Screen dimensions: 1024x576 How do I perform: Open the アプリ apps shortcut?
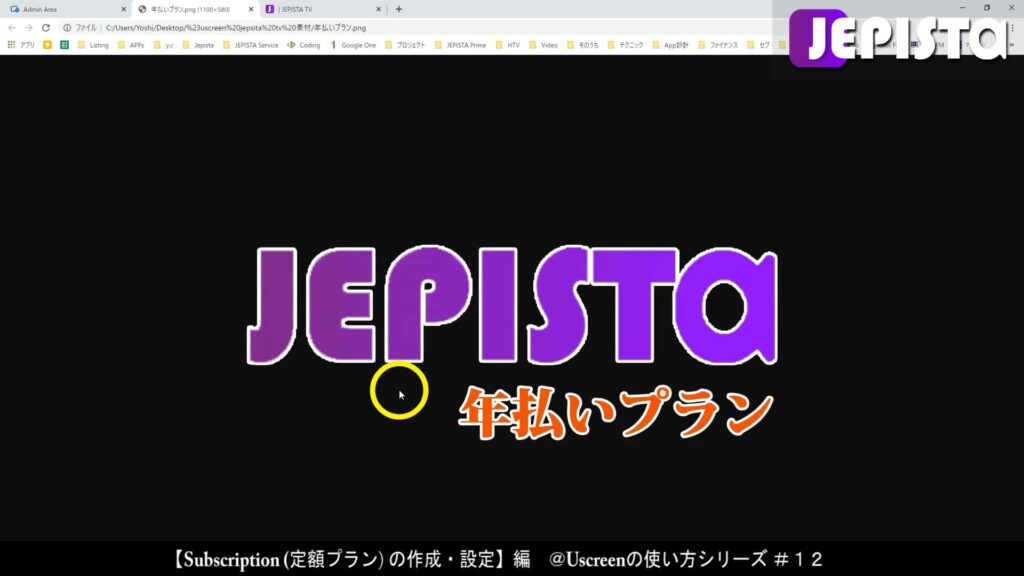pyautogui.click(x=21, y=45)
